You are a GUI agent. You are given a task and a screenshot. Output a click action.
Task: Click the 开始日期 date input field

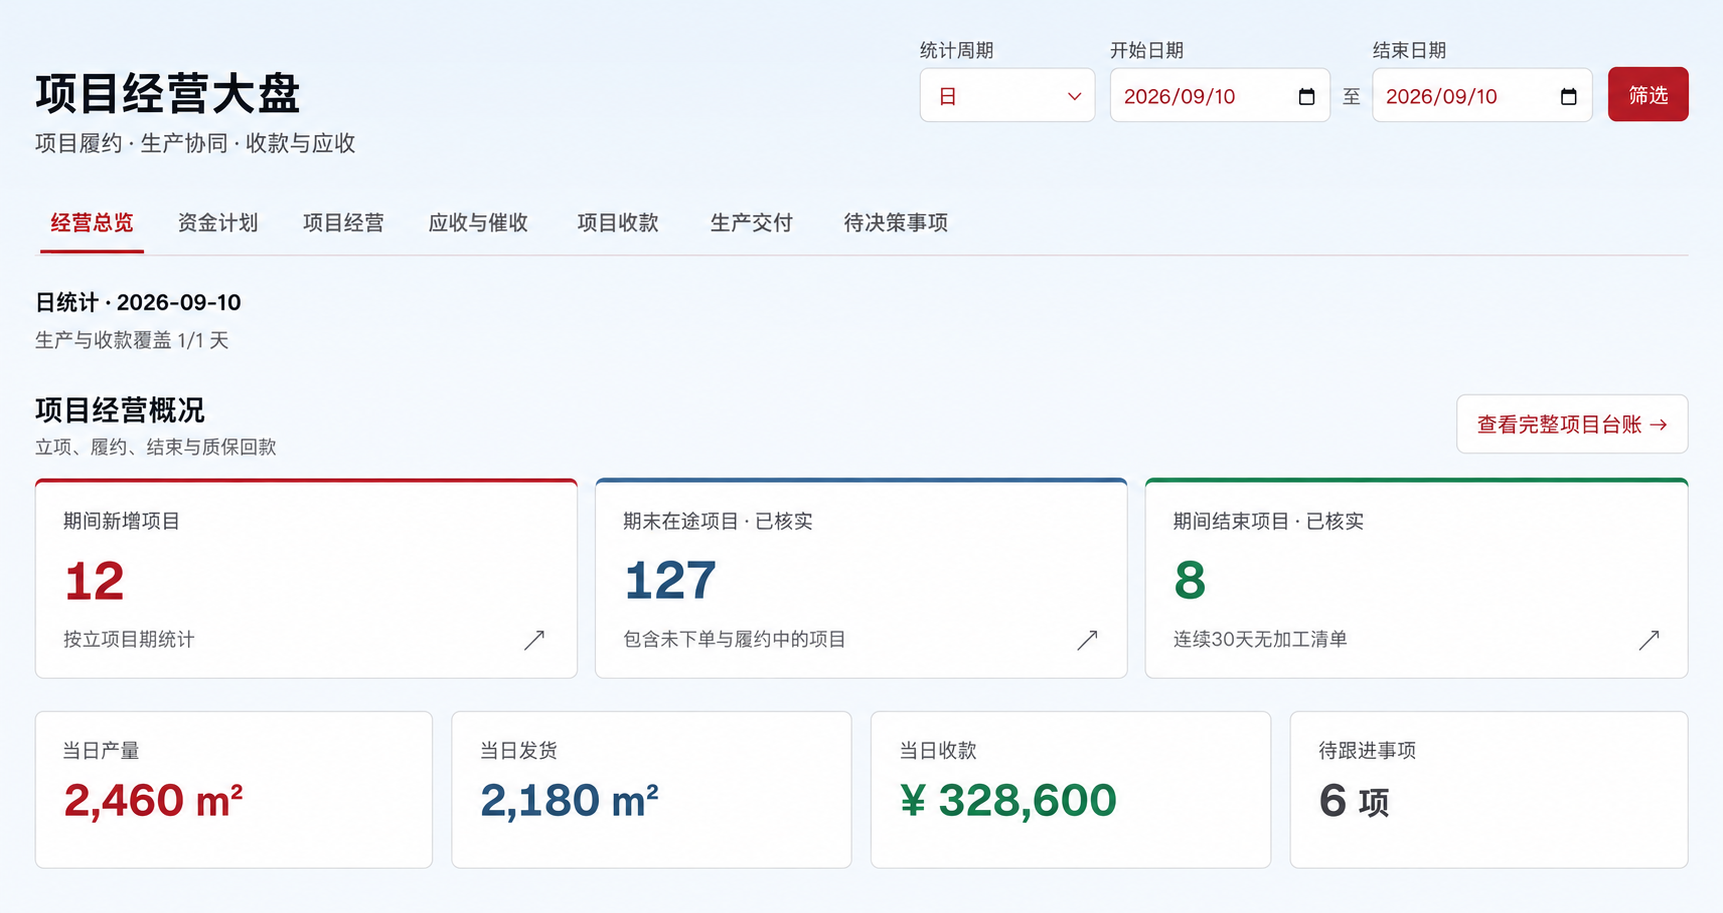tap(1220, 96)
